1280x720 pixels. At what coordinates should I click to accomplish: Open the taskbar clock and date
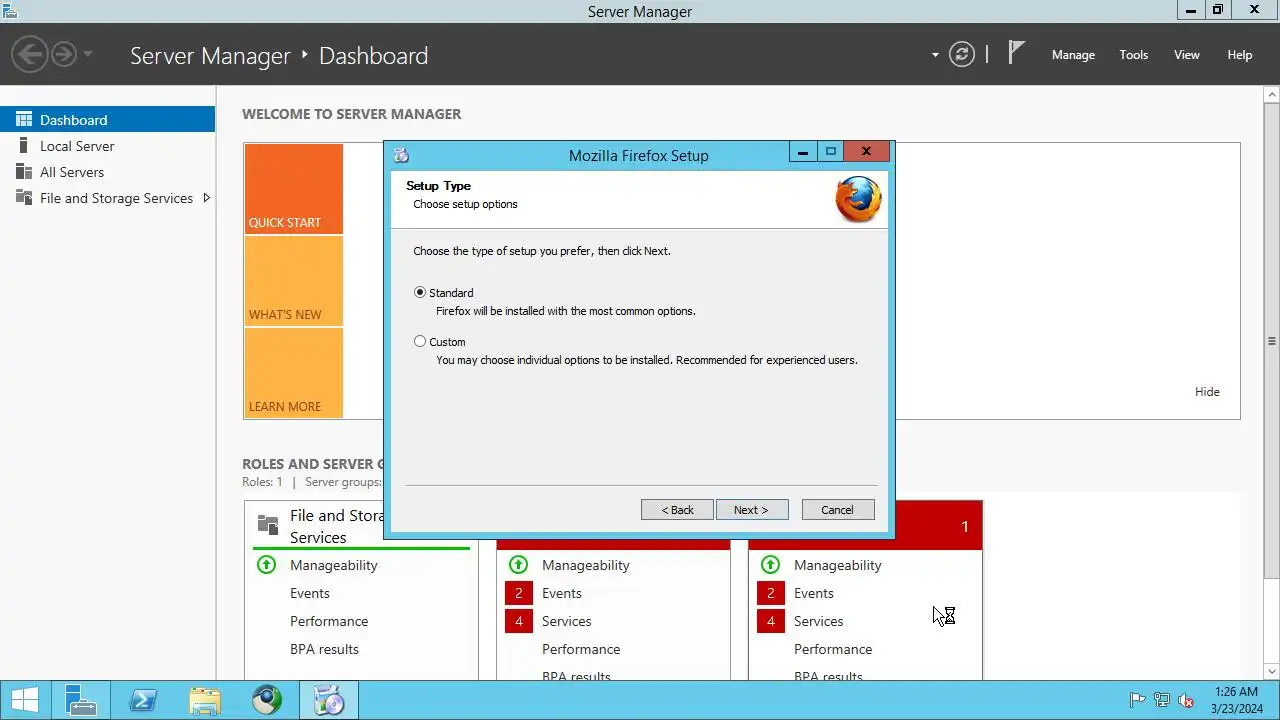coord(1236,700)
